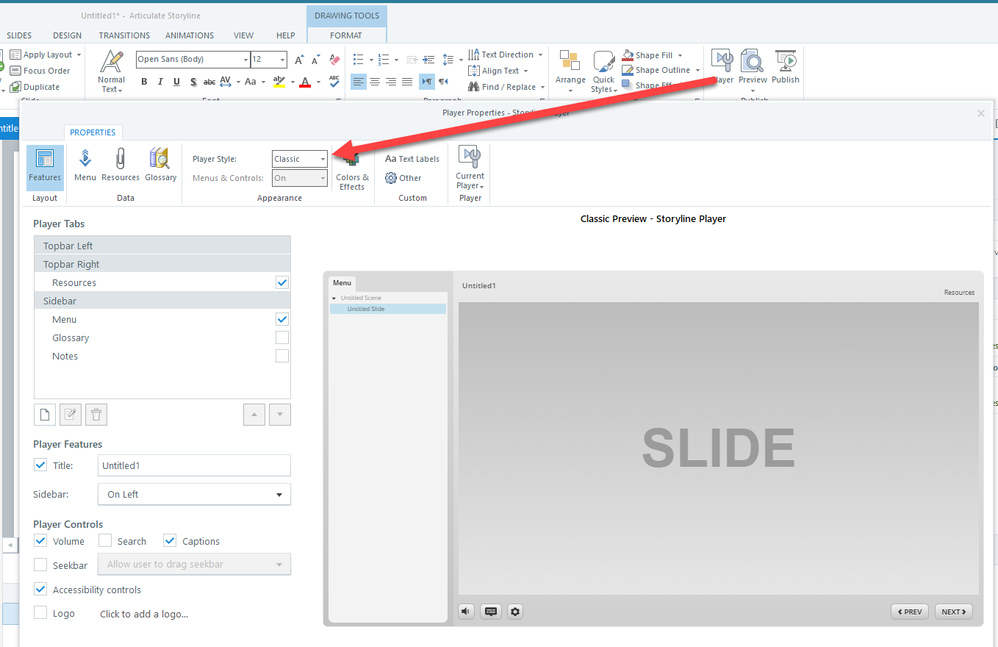This screenshot has width=998, height=647.
Task: Click the Text Labels button
Action: pyautogui.click(x=412, y=159)
